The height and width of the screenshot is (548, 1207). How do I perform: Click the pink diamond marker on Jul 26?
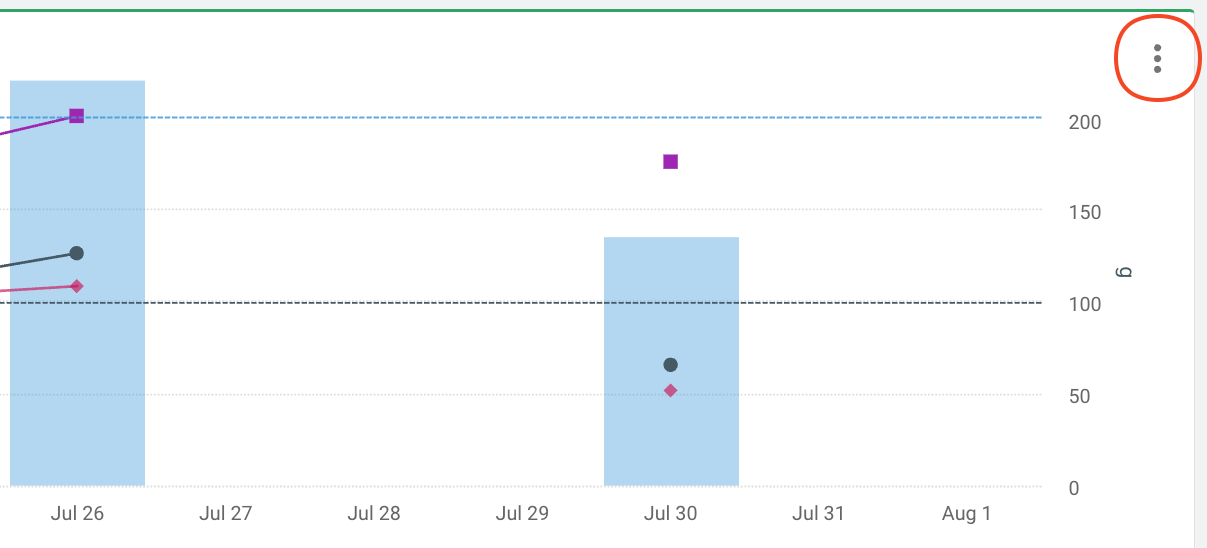click(77, 286)
